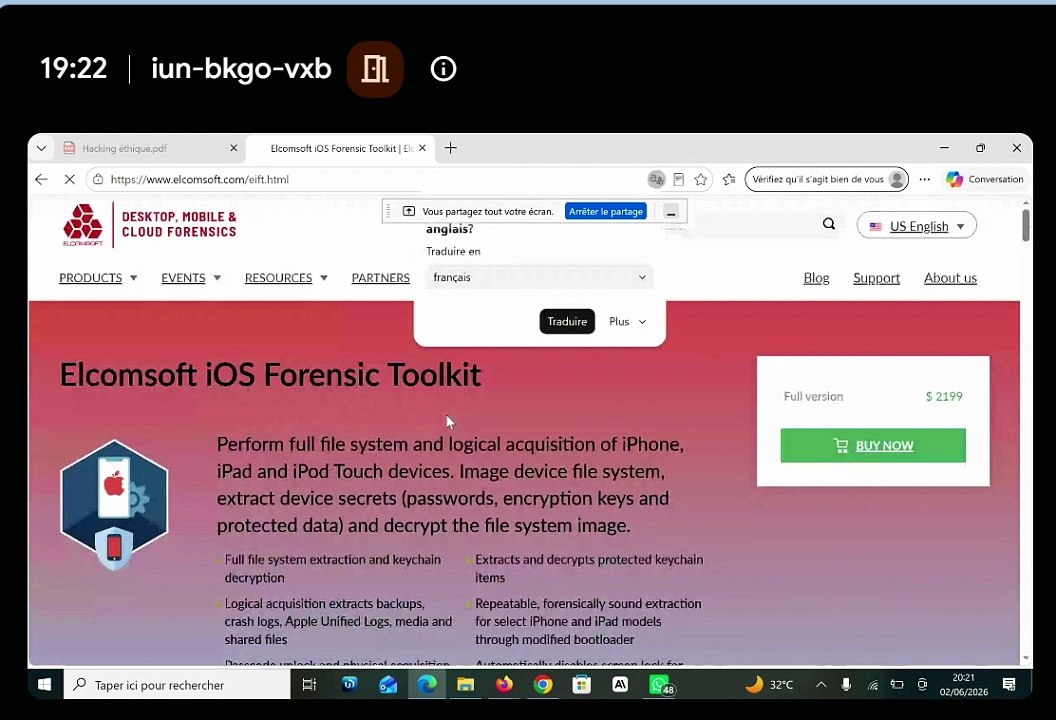Viewport: 1056px width, 720px height.
Task: Open the About us link
Action: tap(950, 278)
